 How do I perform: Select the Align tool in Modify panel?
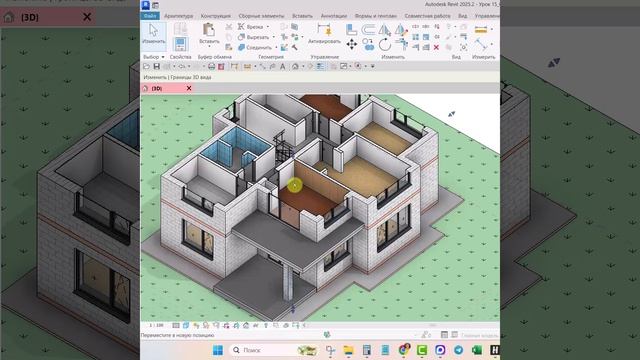[351, 29]
